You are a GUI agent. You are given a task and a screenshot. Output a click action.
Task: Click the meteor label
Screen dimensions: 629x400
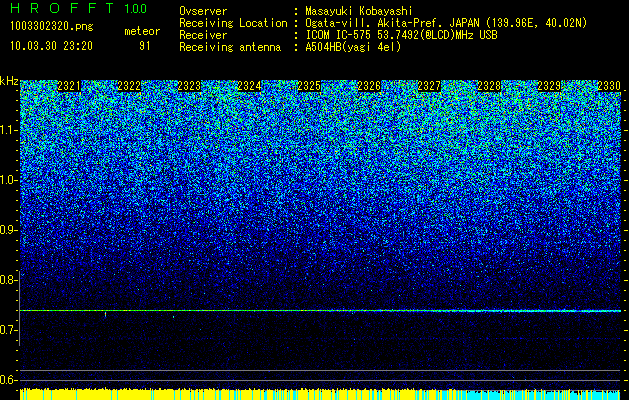click(x=142, y=31)
